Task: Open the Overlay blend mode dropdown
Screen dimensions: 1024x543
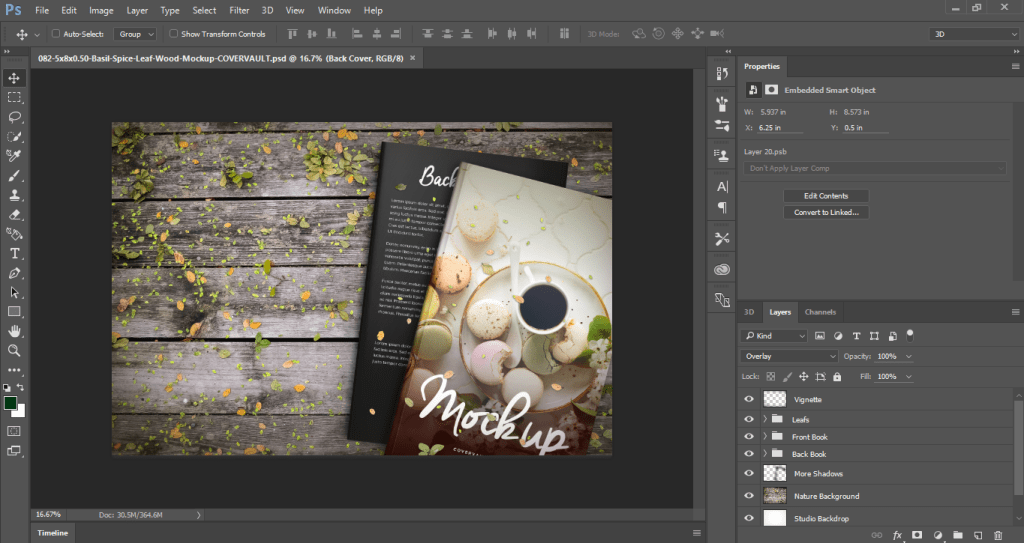Action: click(x=790, y=356)
